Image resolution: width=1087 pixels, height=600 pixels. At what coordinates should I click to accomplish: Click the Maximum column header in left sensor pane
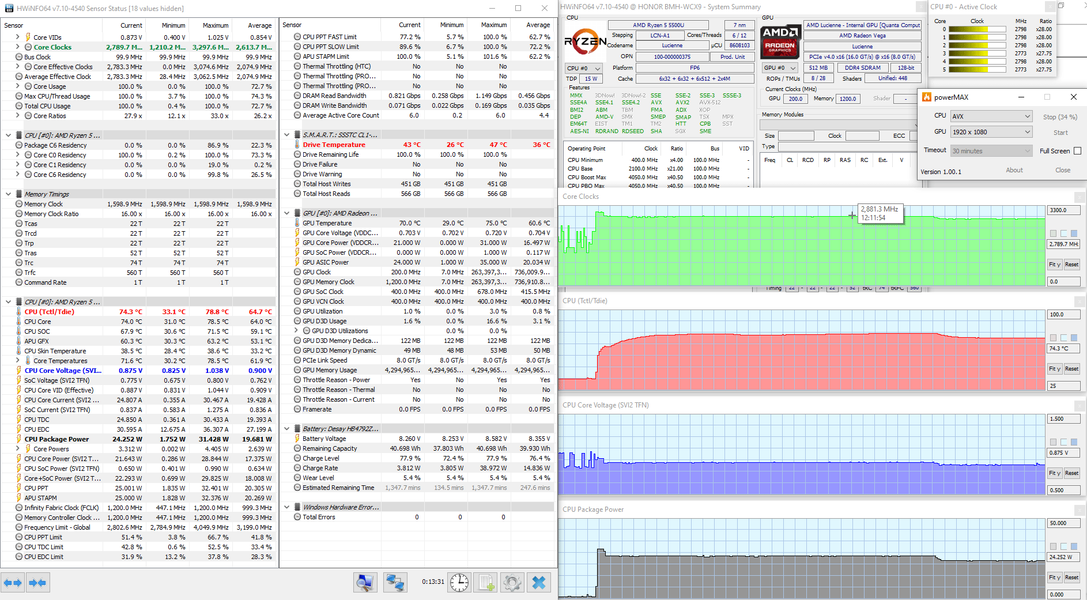coord(216,25)
